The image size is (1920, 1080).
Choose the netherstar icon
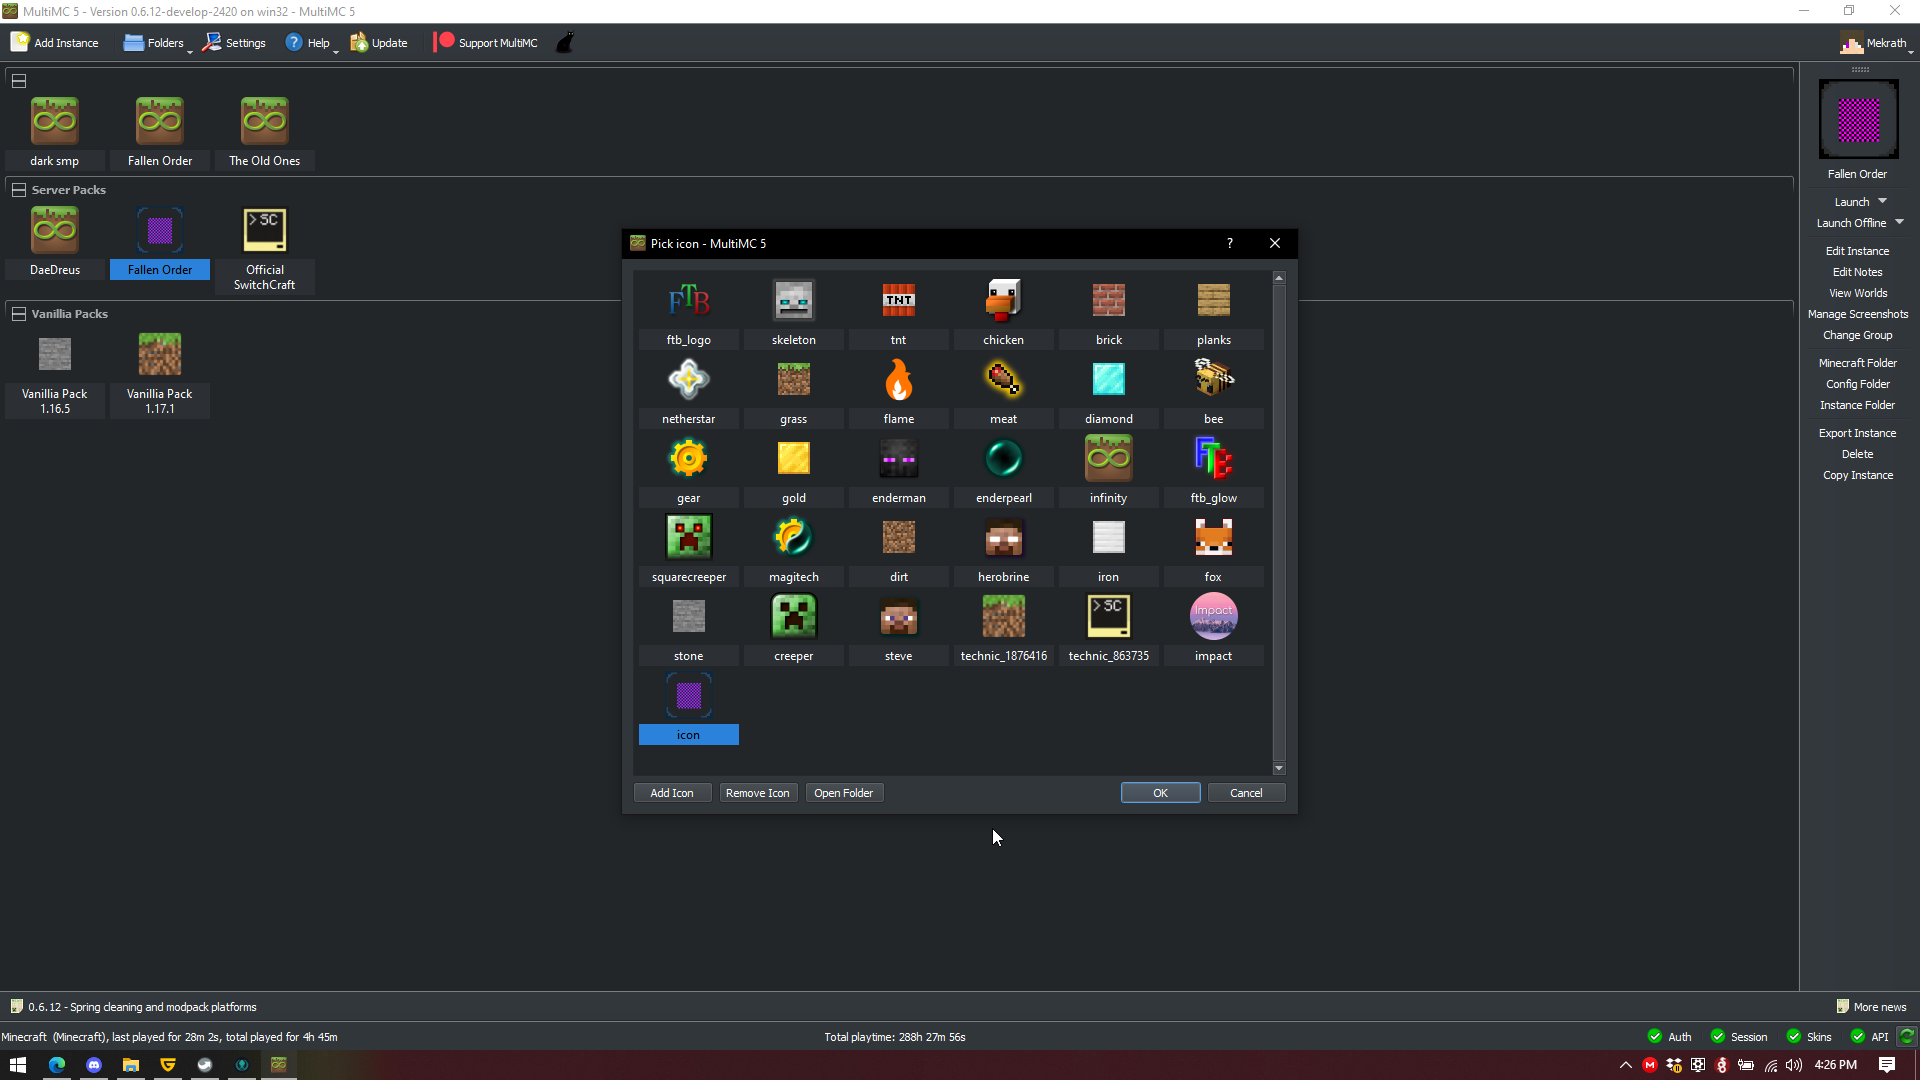click(688, 379)
